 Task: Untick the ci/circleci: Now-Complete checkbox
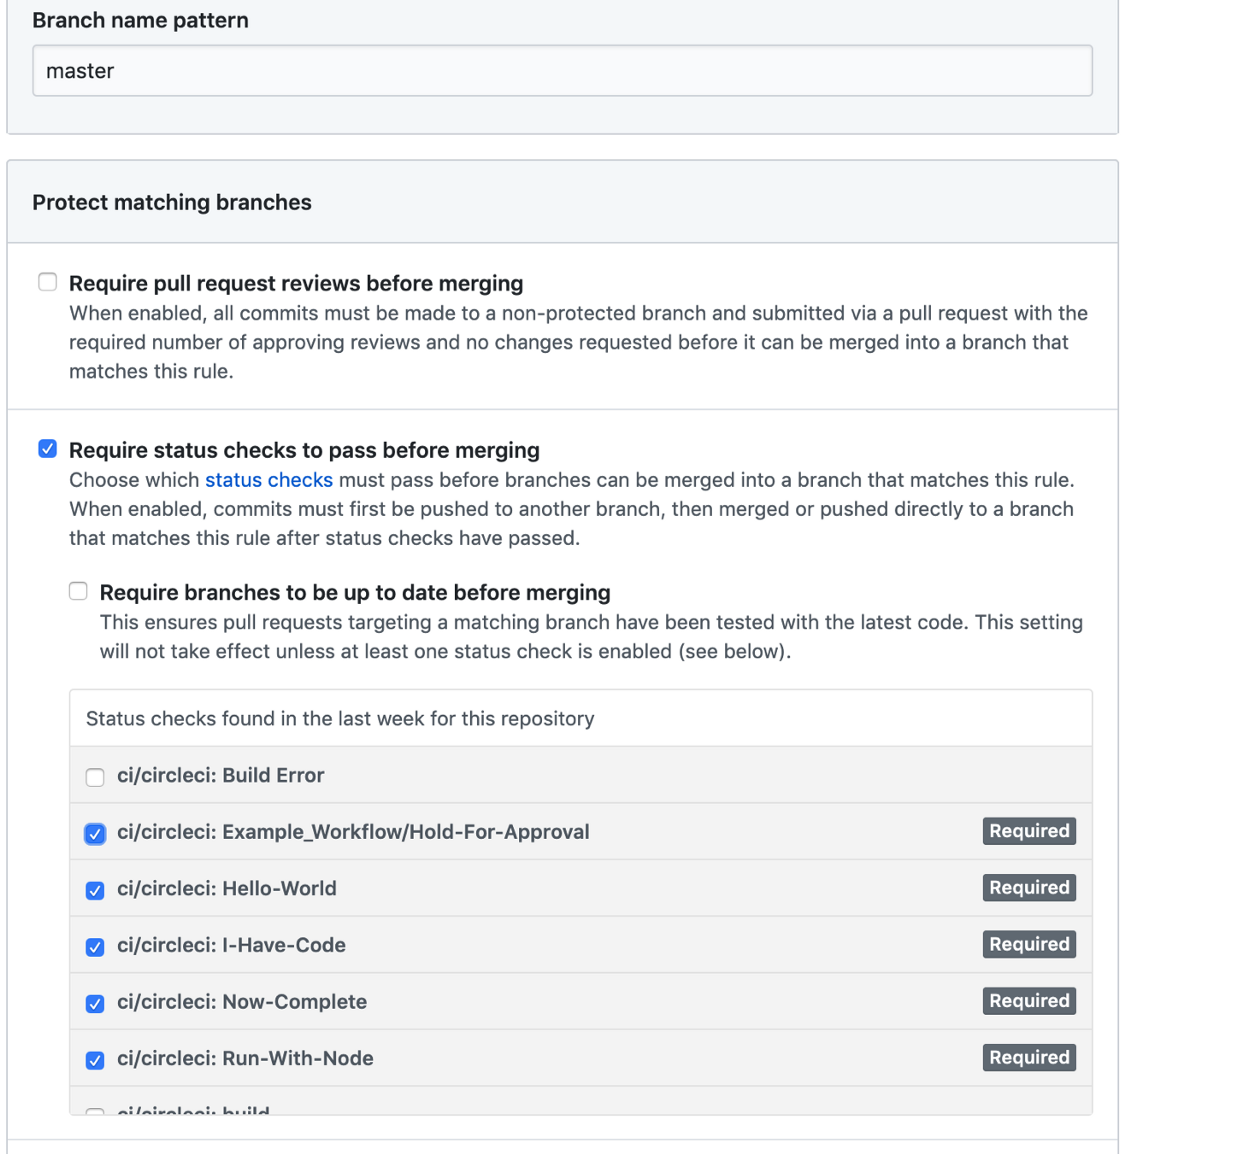point(95,1003)
